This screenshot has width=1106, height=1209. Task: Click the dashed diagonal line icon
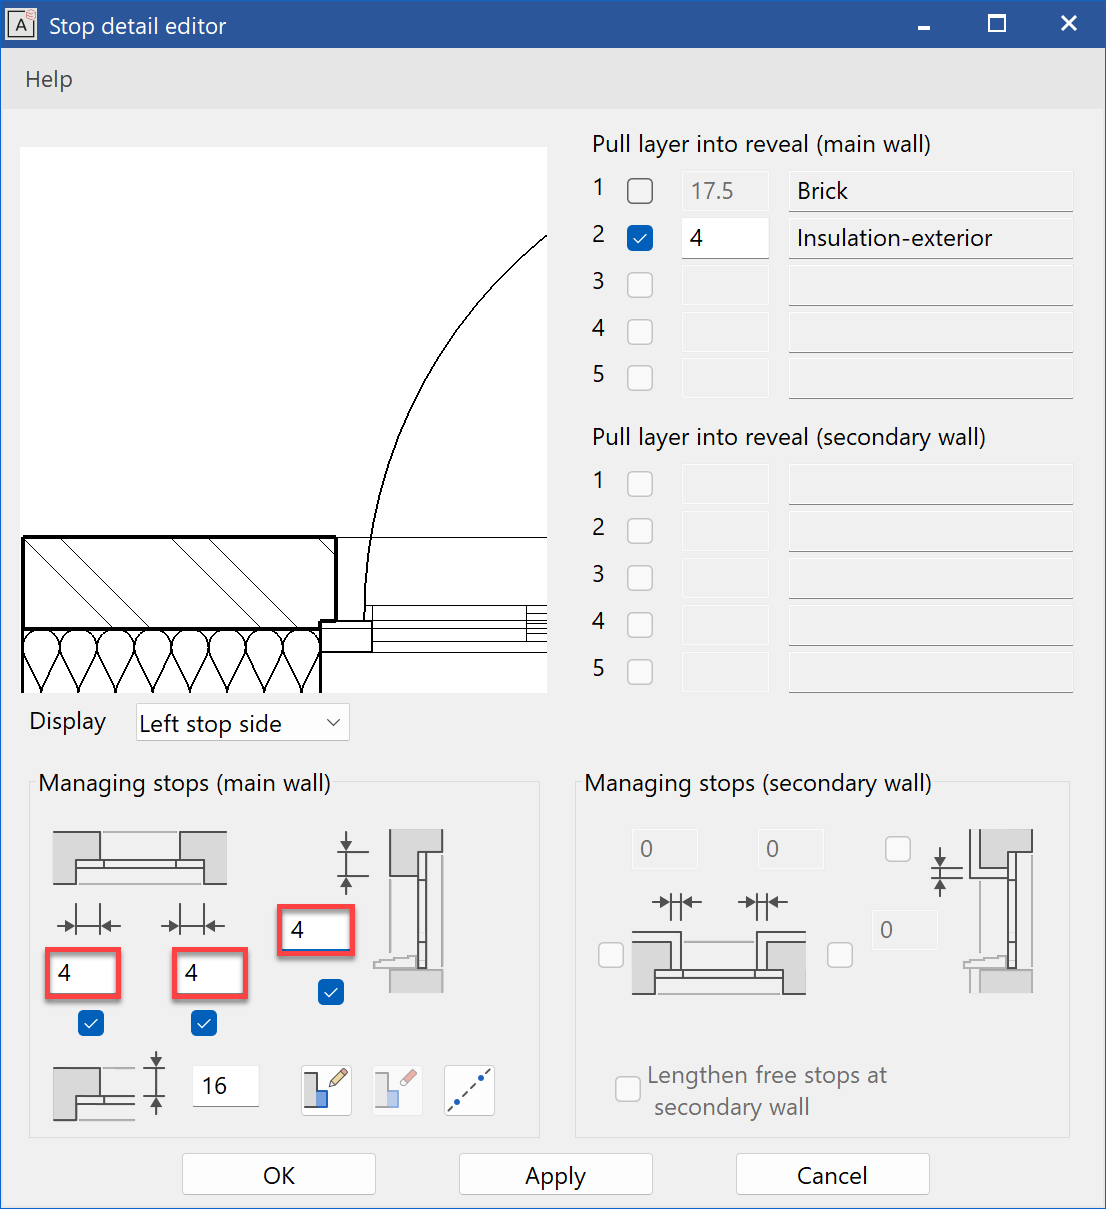click(469, 1090)
